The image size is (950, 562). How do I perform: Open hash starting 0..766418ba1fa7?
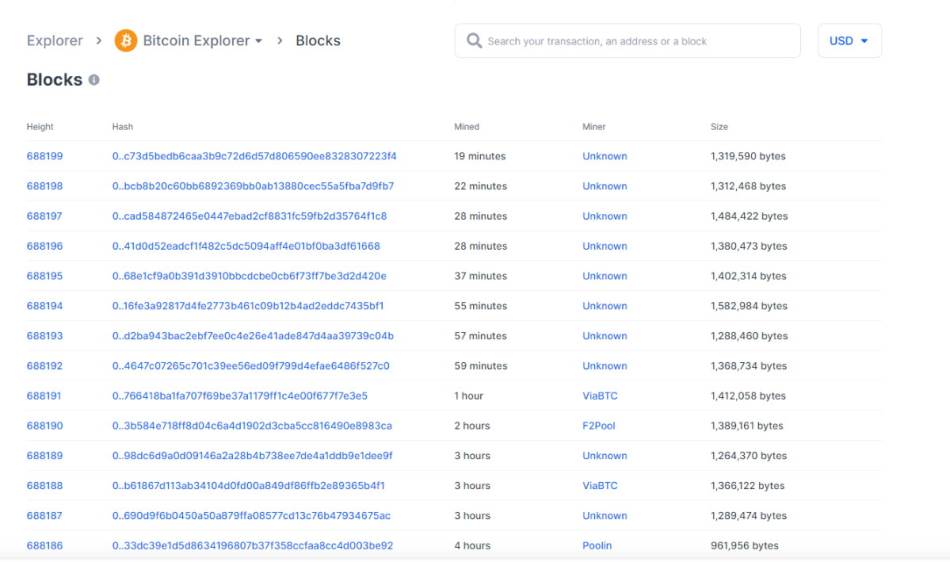click(x=240, y=396)
